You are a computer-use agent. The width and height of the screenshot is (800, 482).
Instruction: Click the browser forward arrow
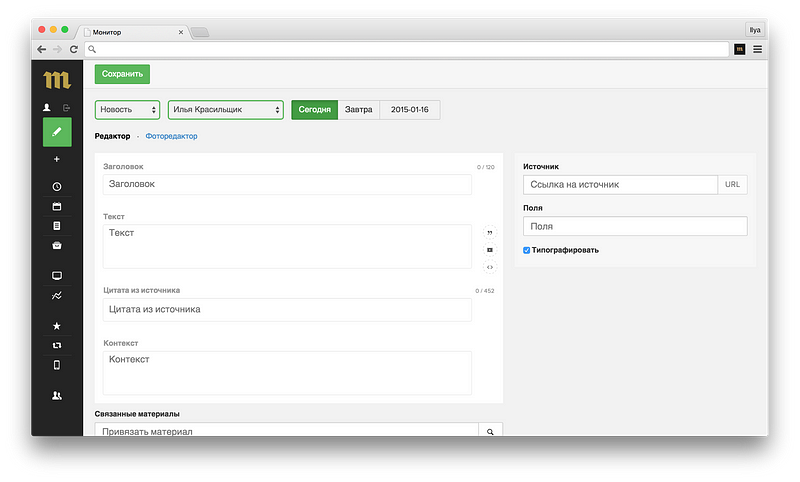[x=57, y=49]
